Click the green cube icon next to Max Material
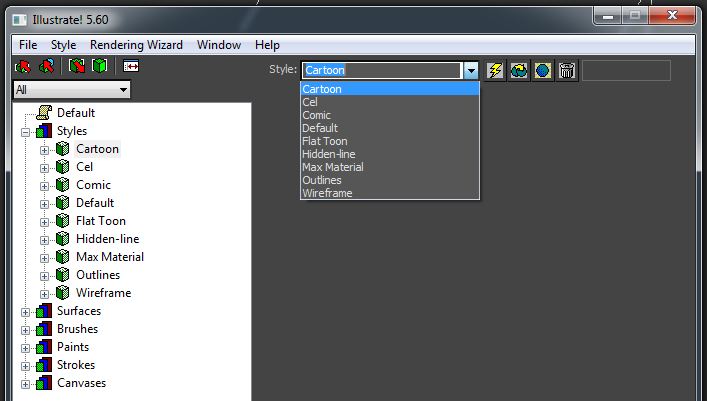Screen dimensions: 707x401 [x=63, y=257]
